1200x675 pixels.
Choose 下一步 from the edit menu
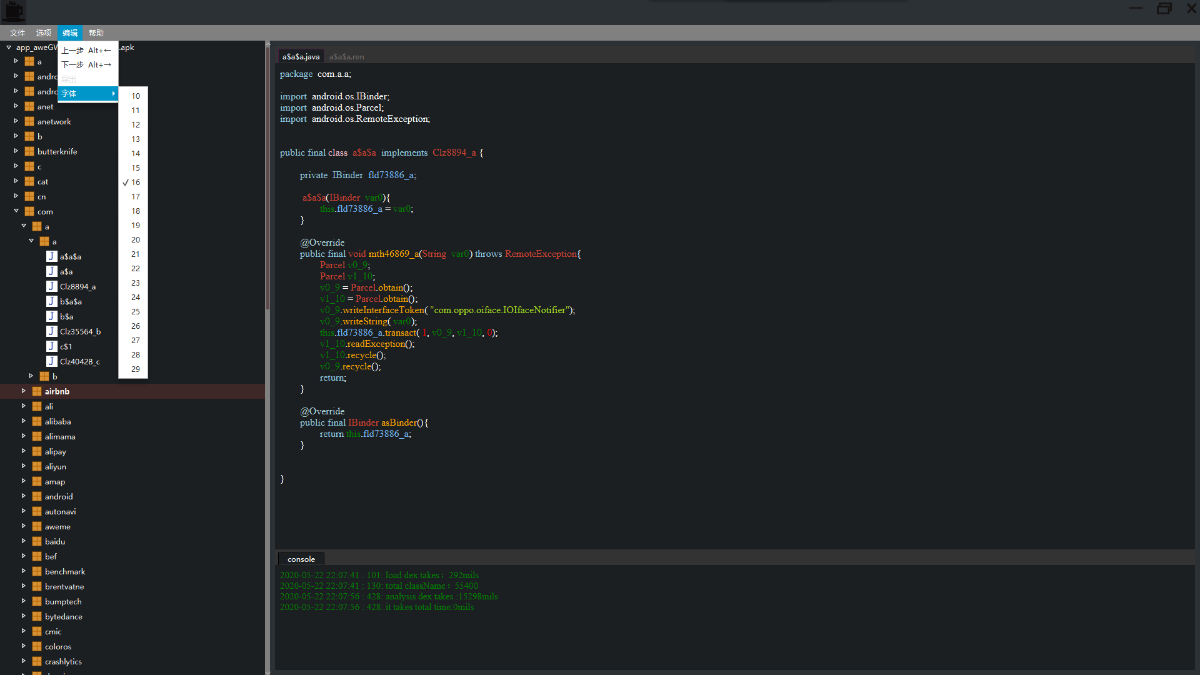coord(88,64)
